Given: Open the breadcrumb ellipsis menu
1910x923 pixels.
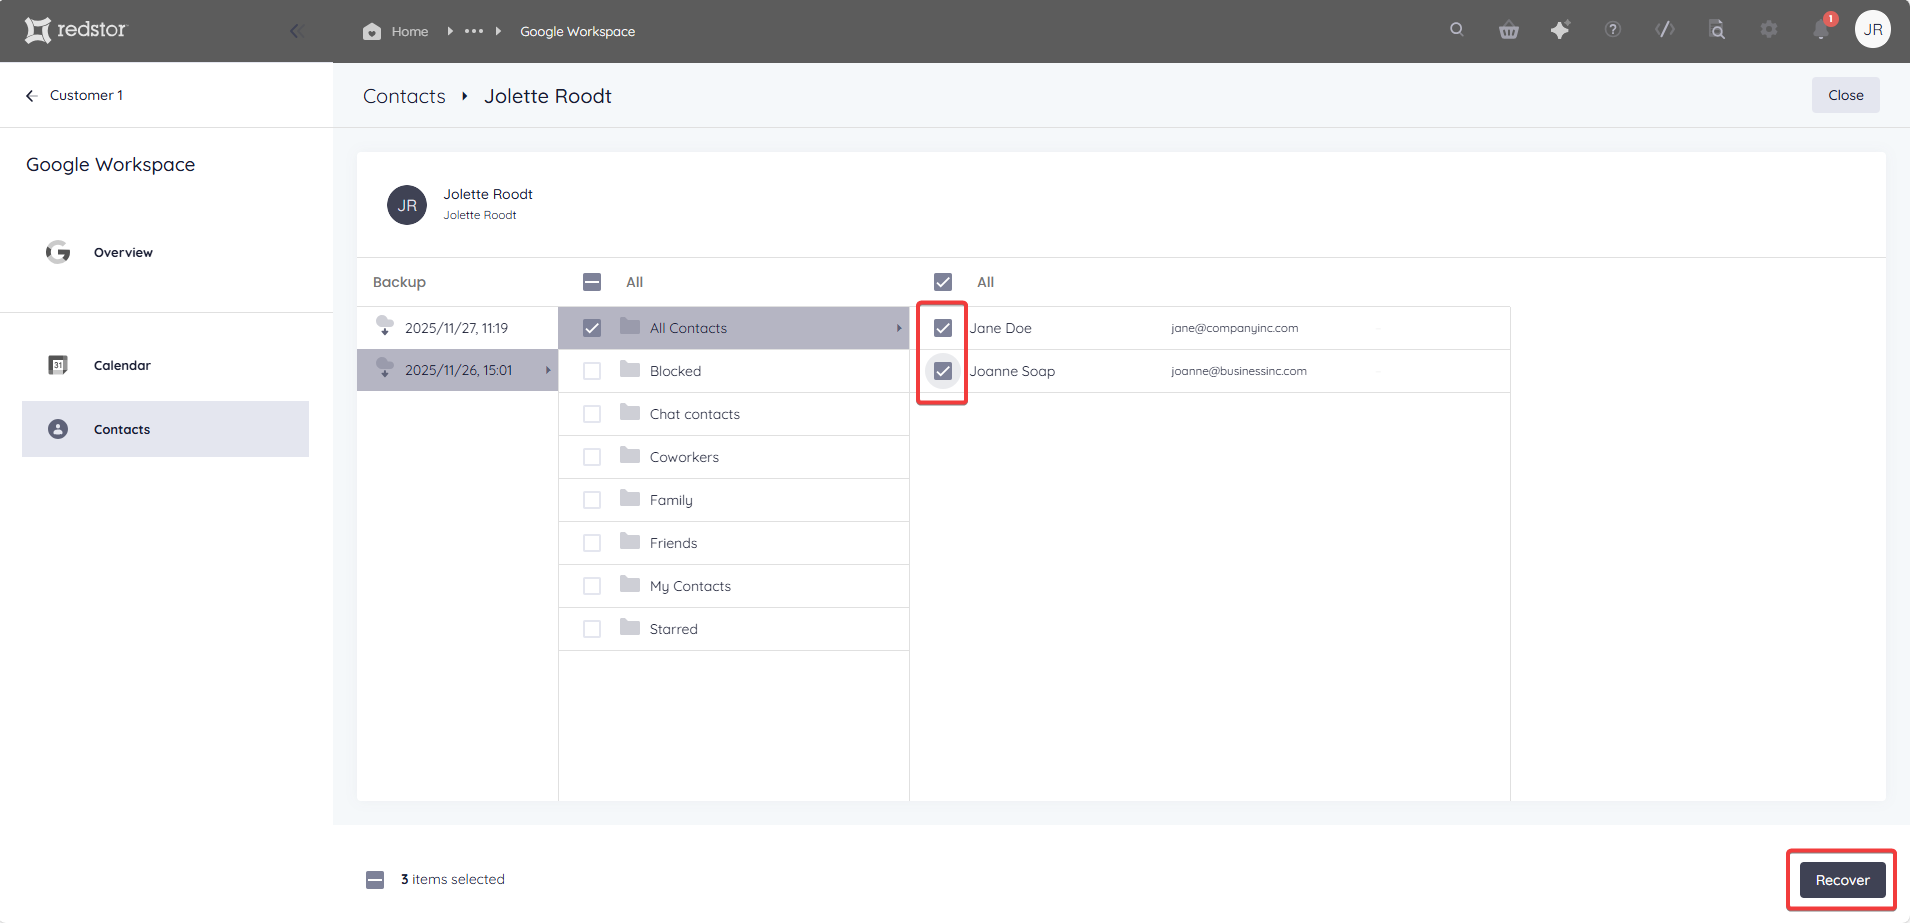Looking at the screenshot, I should [474, 31].
